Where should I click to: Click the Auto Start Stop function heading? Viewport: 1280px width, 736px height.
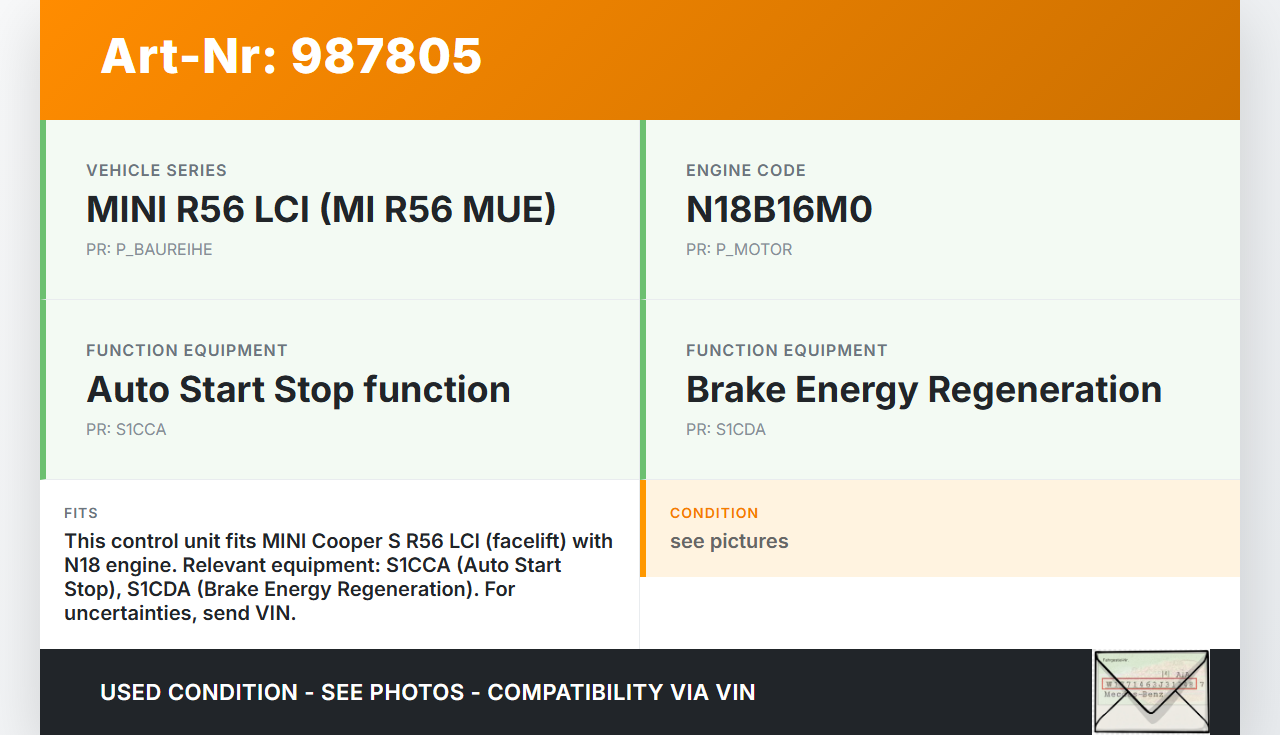coord(298,389)
